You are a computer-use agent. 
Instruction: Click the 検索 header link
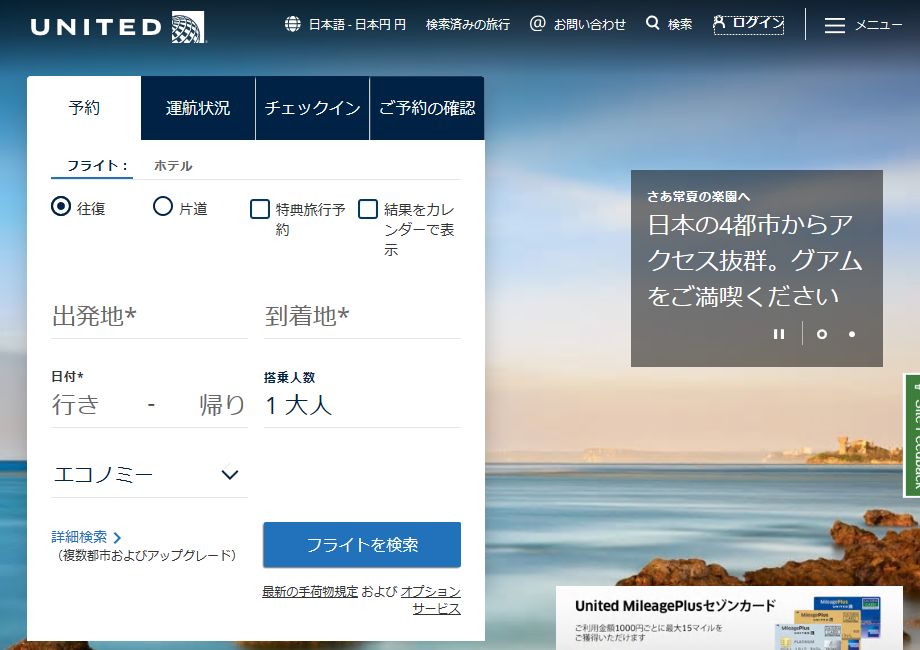point(680,24)
